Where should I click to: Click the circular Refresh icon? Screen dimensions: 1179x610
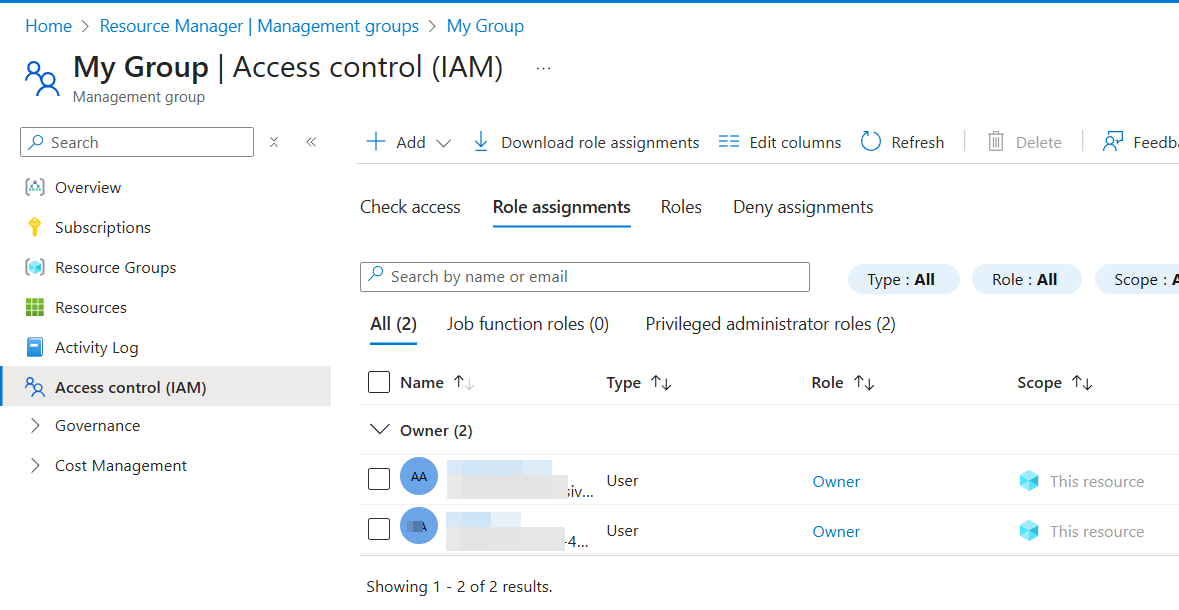pos(871,141)
